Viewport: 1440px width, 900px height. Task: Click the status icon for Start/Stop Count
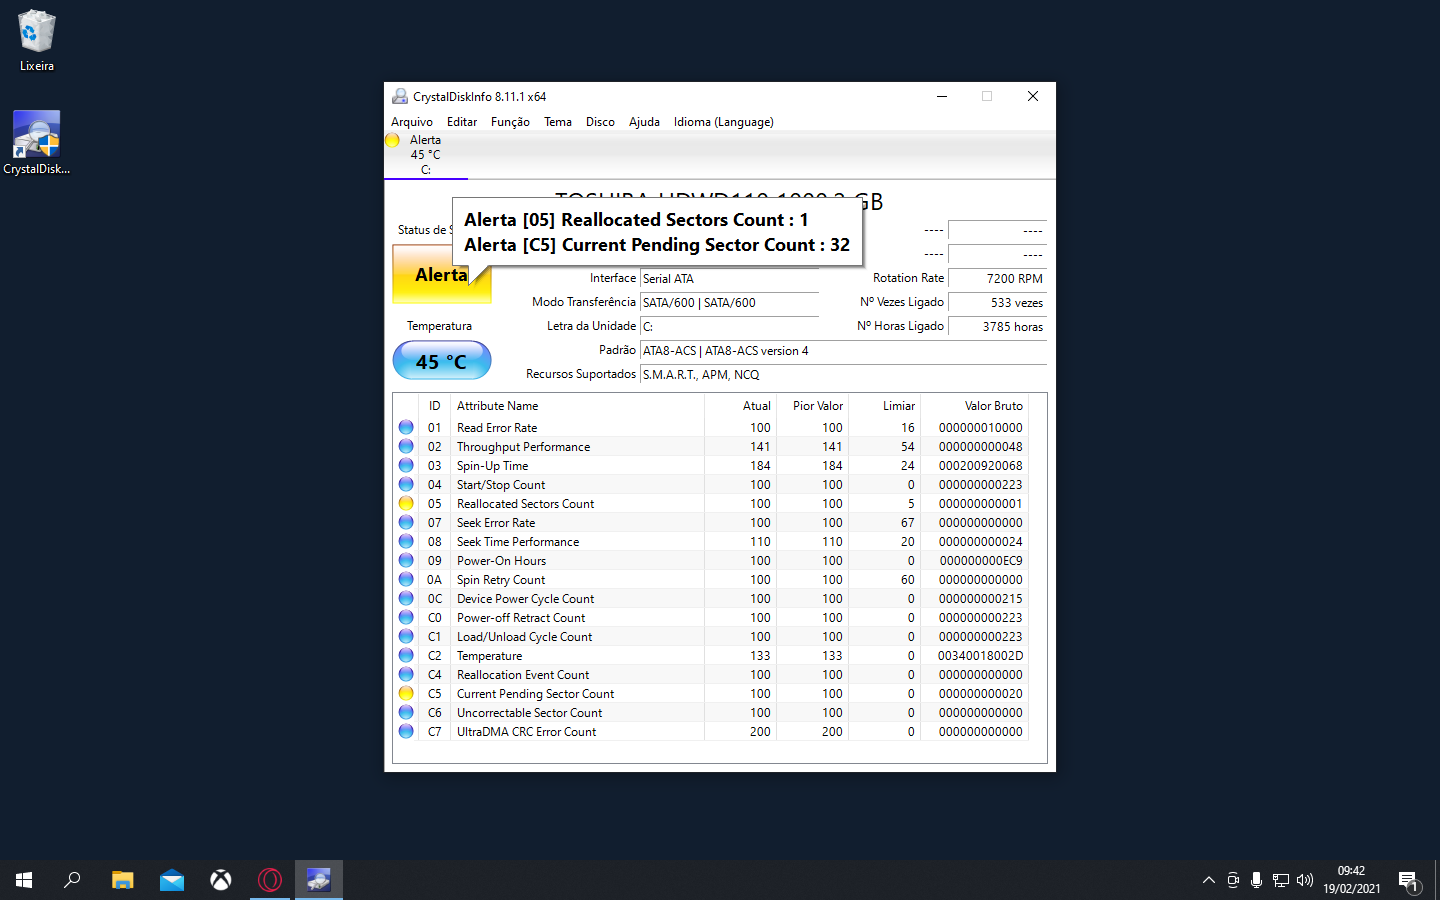406,484
